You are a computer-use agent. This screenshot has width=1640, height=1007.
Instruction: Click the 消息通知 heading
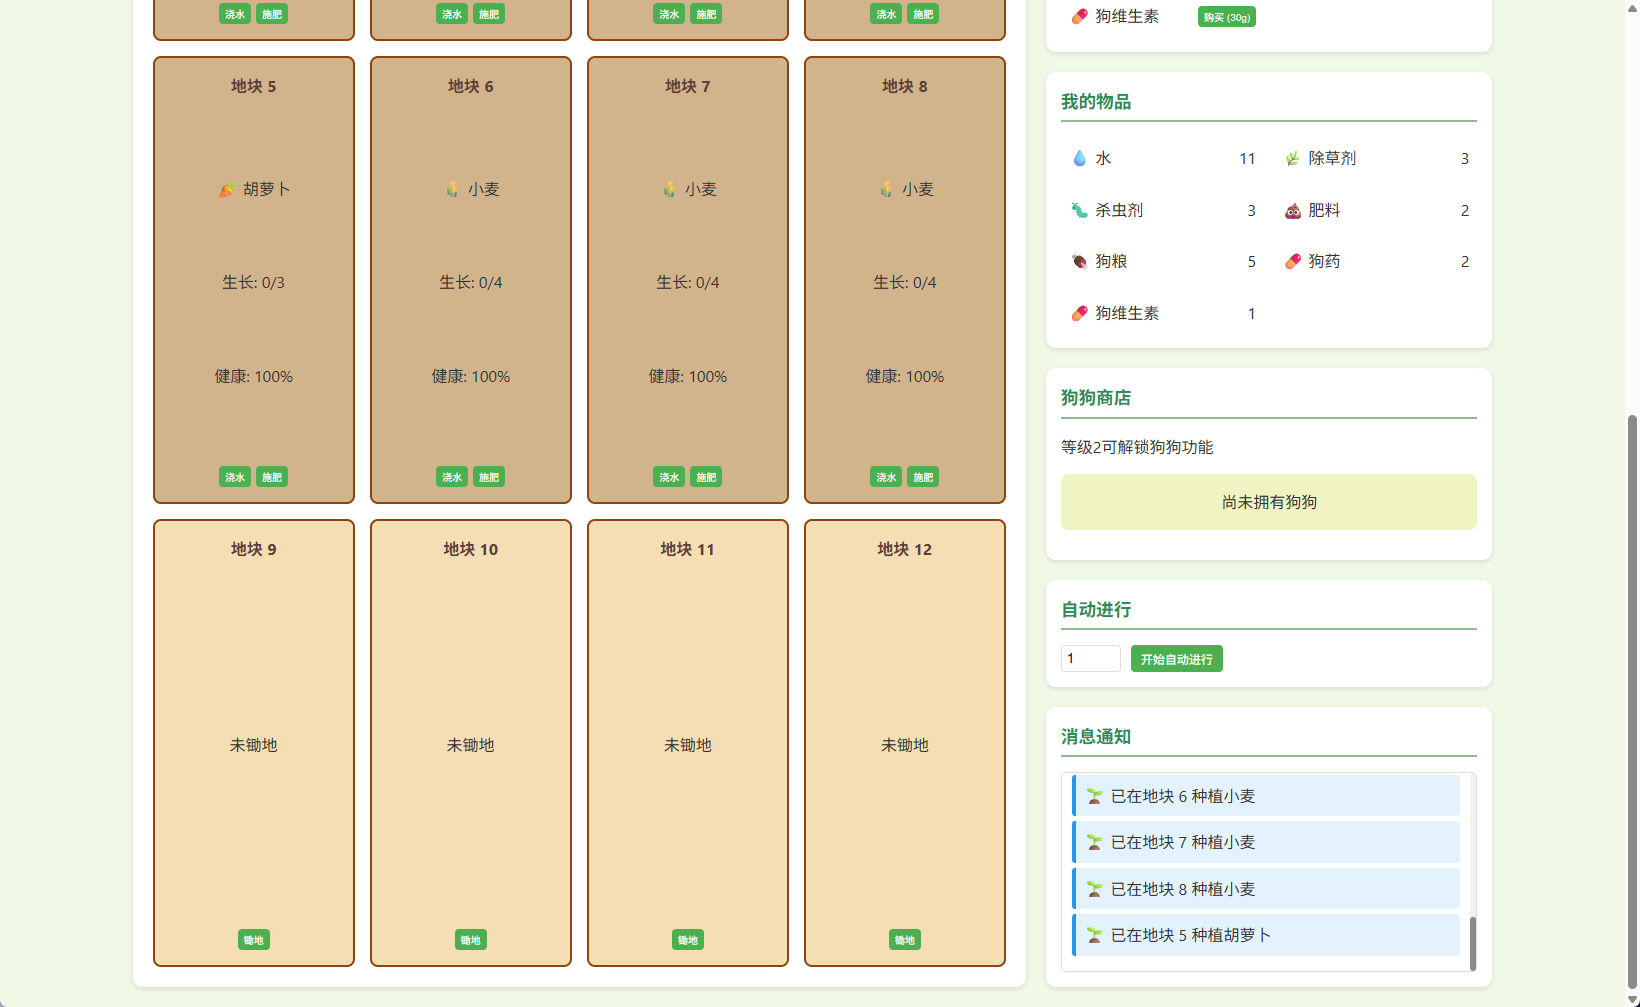point(1096,737)
